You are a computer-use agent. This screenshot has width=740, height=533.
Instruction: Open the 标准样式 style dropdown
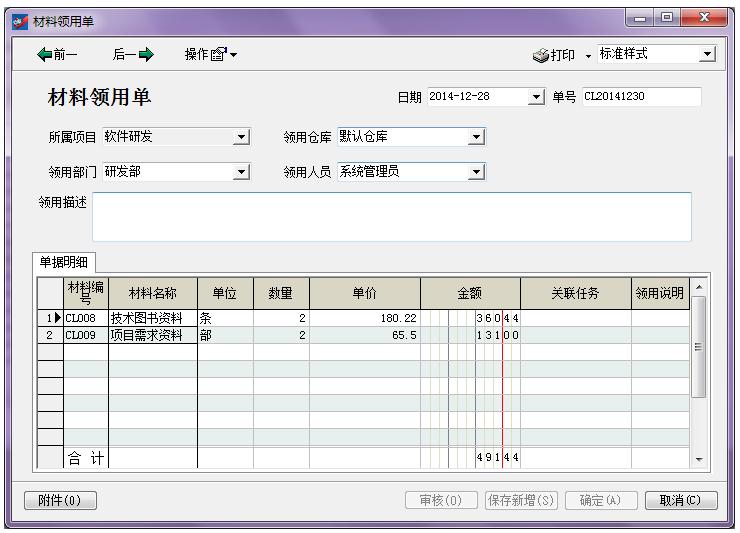coord(708,54)
